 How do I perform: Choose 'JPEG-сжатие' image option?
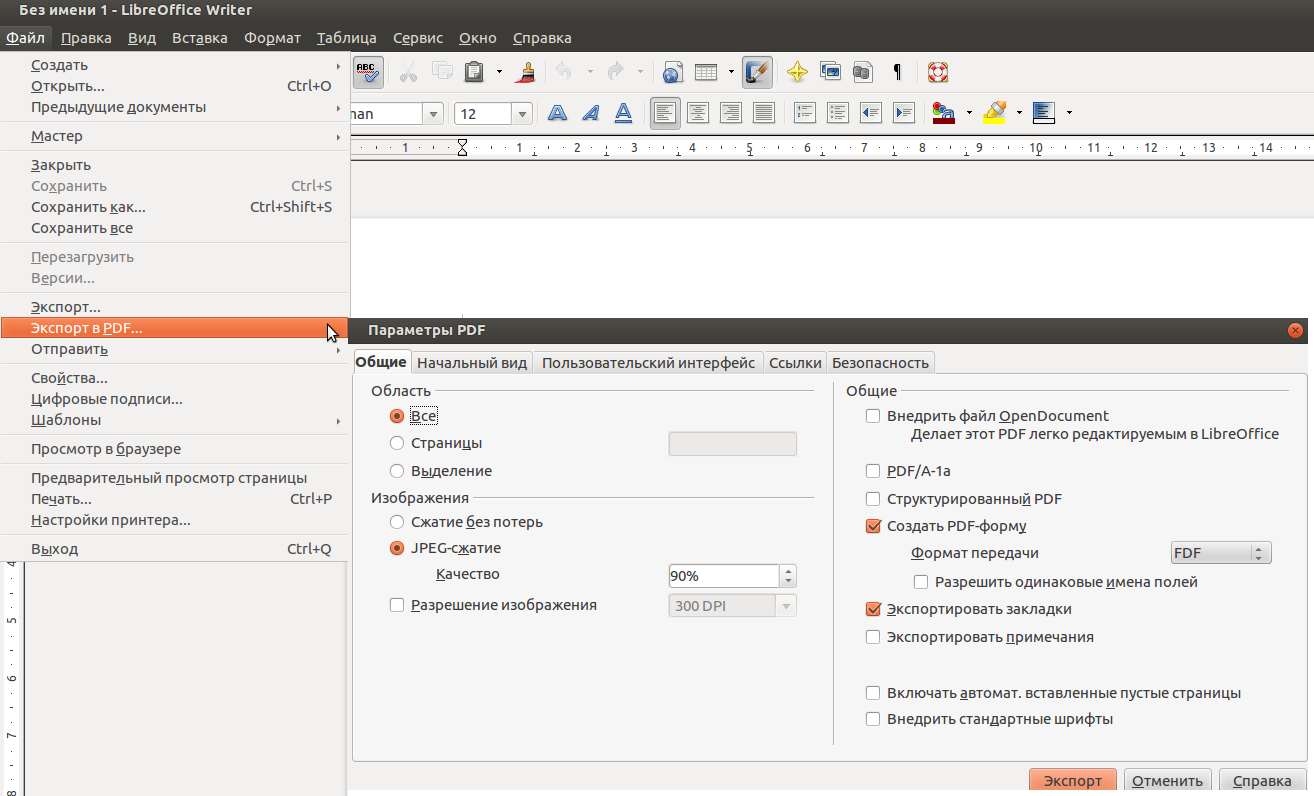coord(397,548)
